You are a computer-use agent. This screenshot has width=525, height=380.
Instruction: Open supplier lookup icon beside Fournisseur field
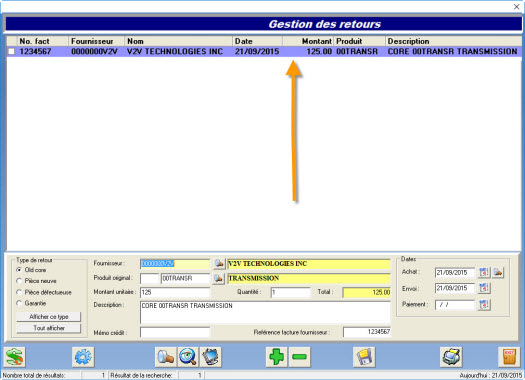coord(219,264)
